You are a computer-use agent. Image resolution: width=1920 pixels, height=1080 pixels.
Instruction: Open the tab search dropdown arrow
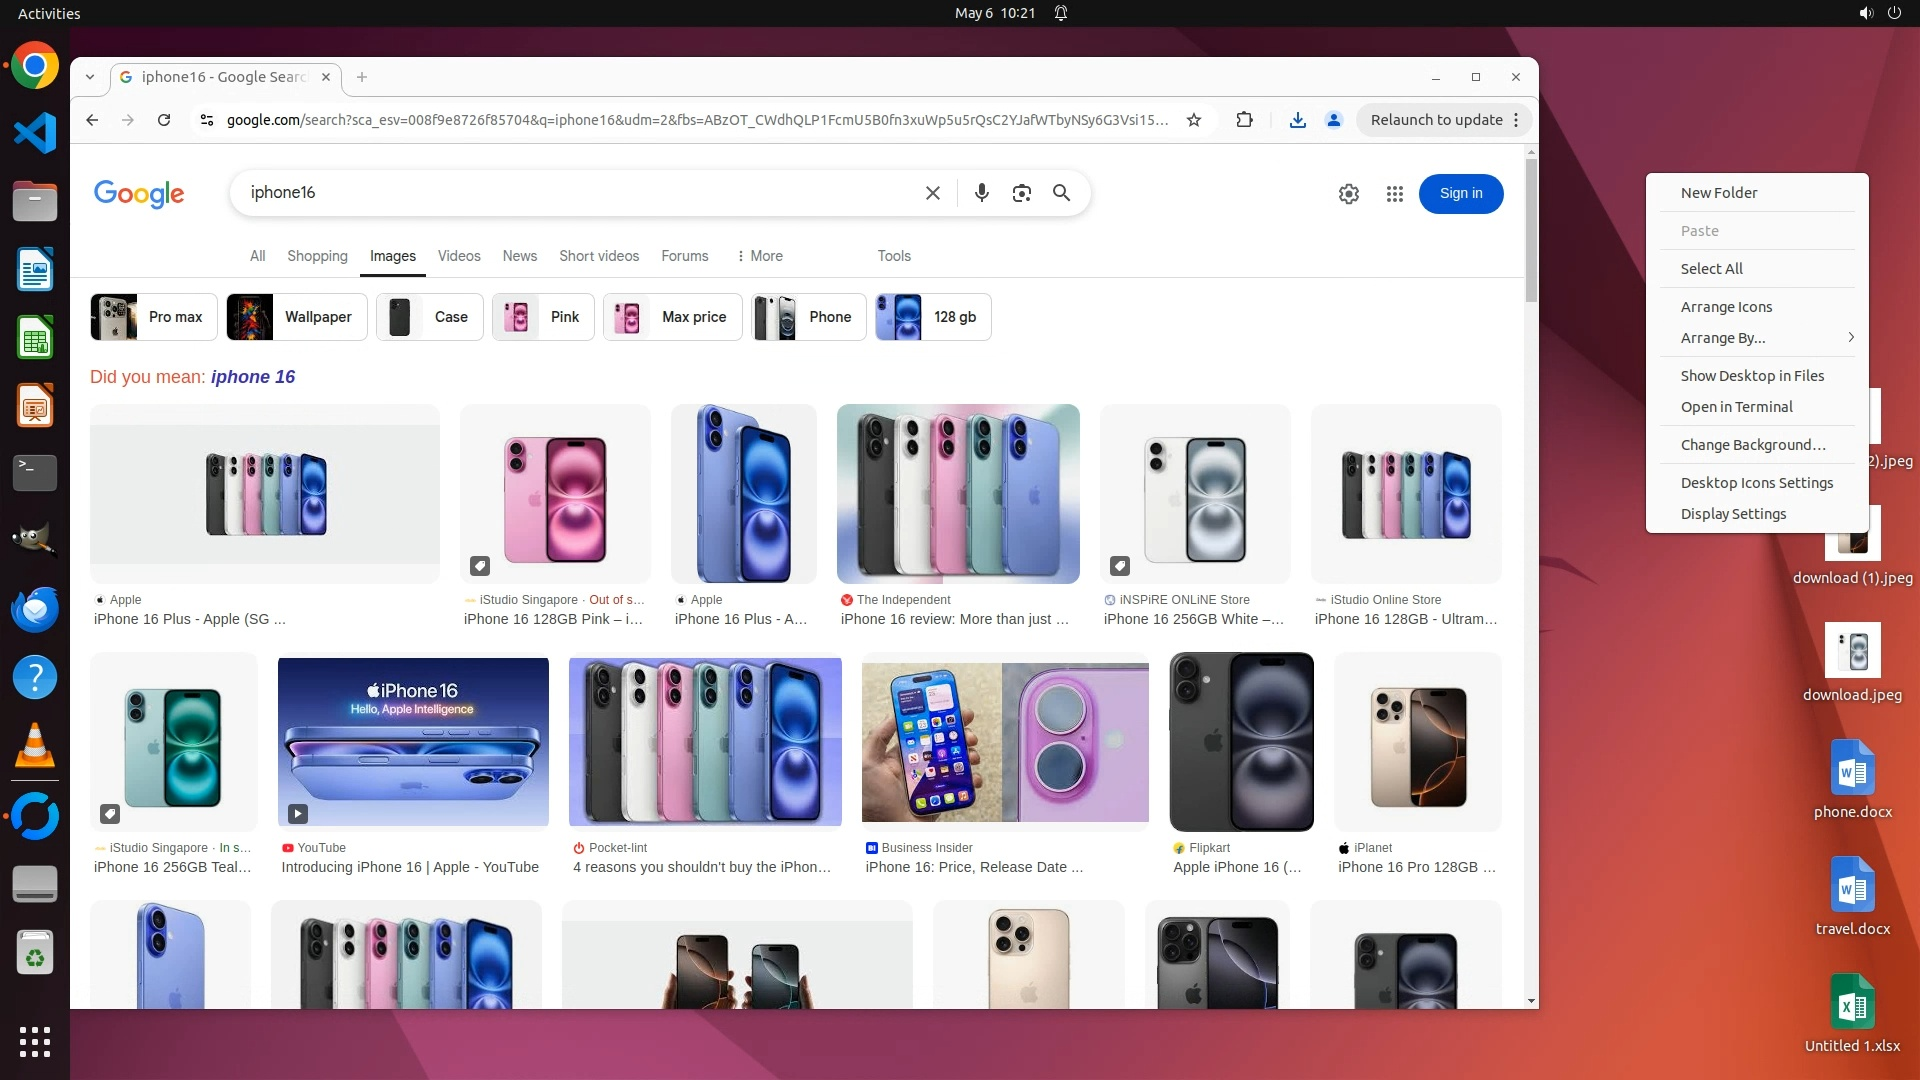point(90,77)
